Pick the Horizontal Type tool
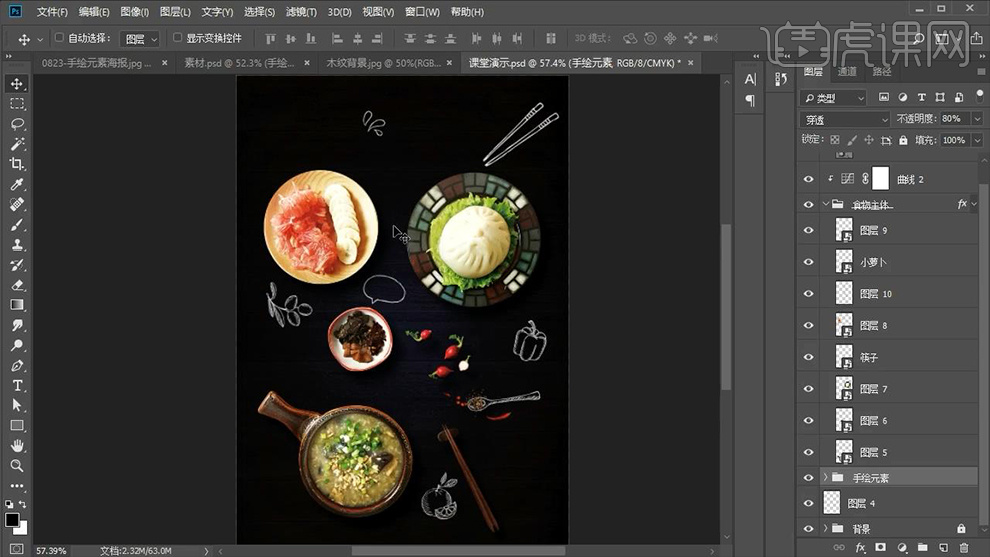990x557 pixels. coord(17,385)
